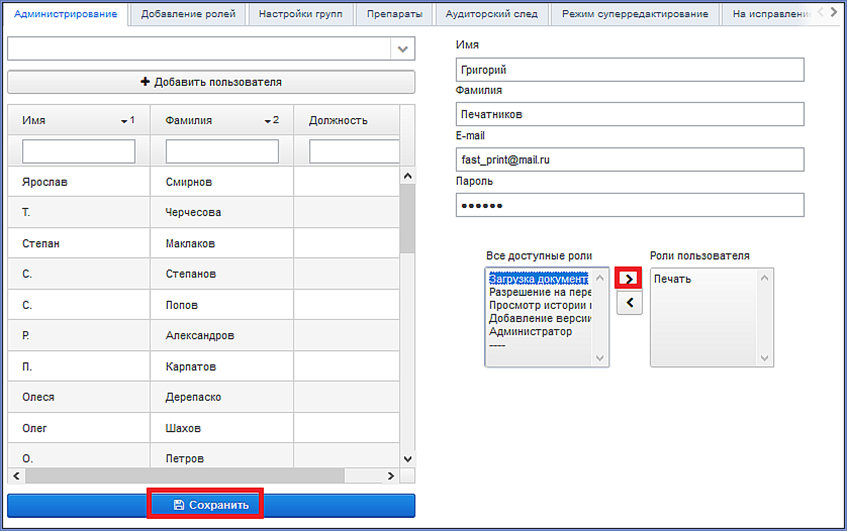Select the row Ярослав
The height and width of the screenshot is (531, 847).
coord(204,182)
